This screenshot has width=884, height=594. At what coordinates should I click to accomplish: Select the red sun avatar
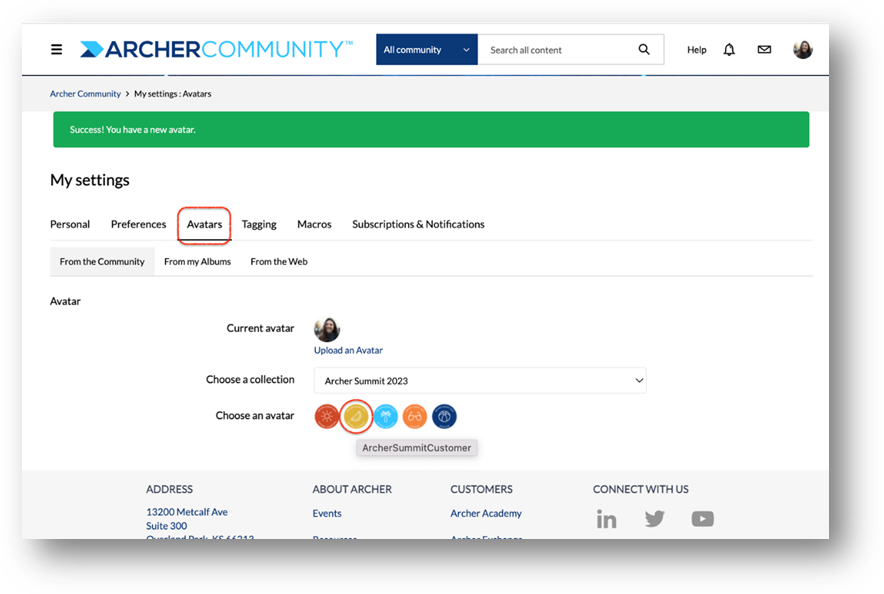[326, 416]
